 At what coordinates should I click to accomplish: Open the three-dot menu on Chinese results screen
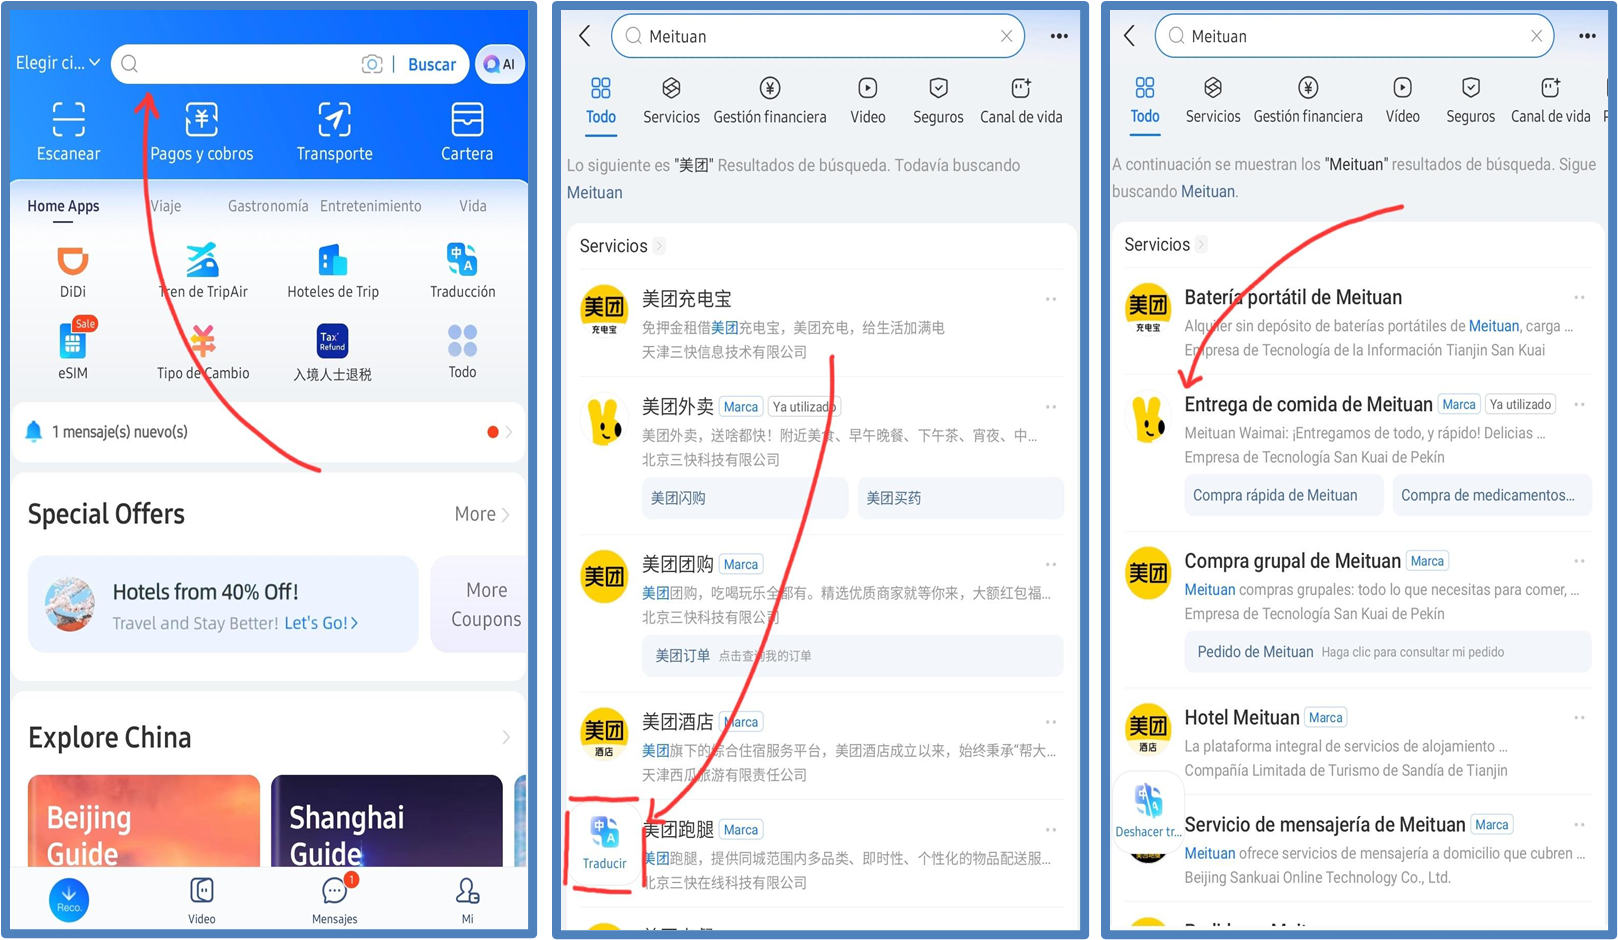click(x=1059, y=36)
